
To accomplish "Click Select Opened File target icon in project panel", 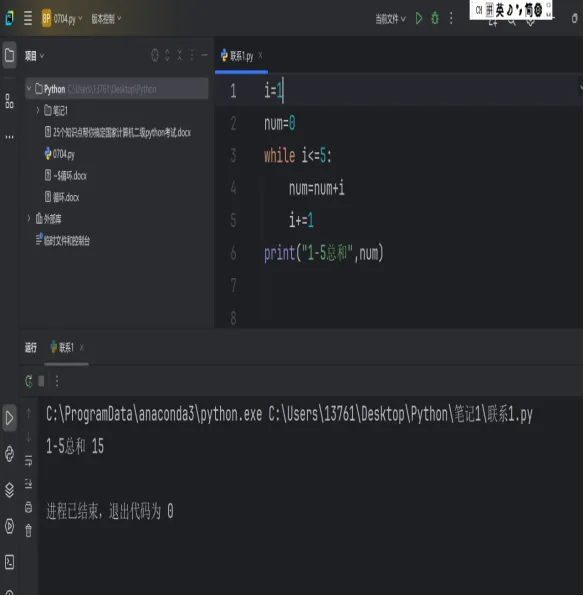I will click(154, 55).
